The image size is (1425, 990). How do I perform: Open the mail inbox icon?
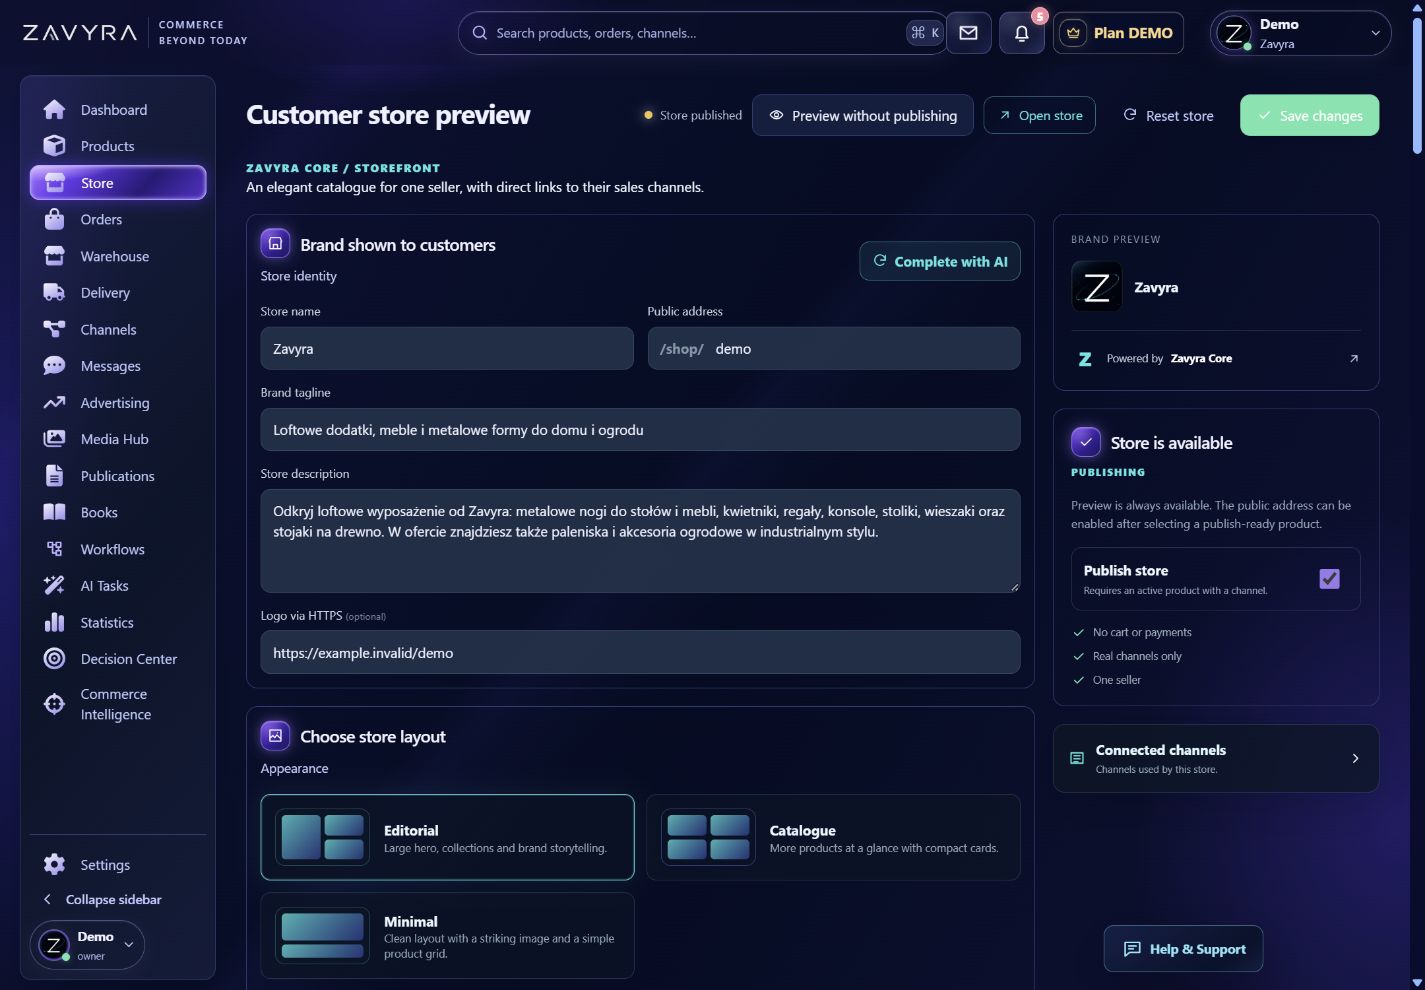(x=968, y=33)
